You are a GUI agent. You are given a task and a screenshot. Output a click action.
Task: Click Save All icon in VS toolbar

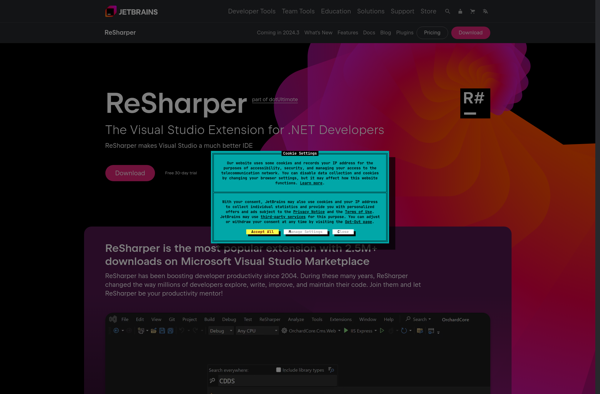coord(170,331)
